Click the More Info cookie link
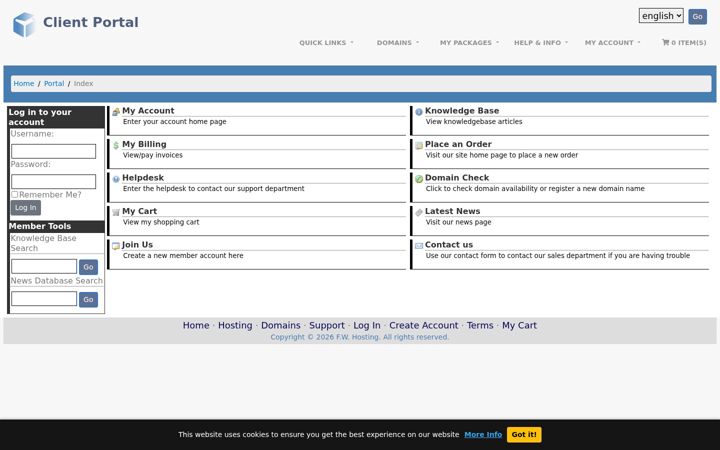Image resolution: width=720 pixels, height=450 pixels. 483,434
